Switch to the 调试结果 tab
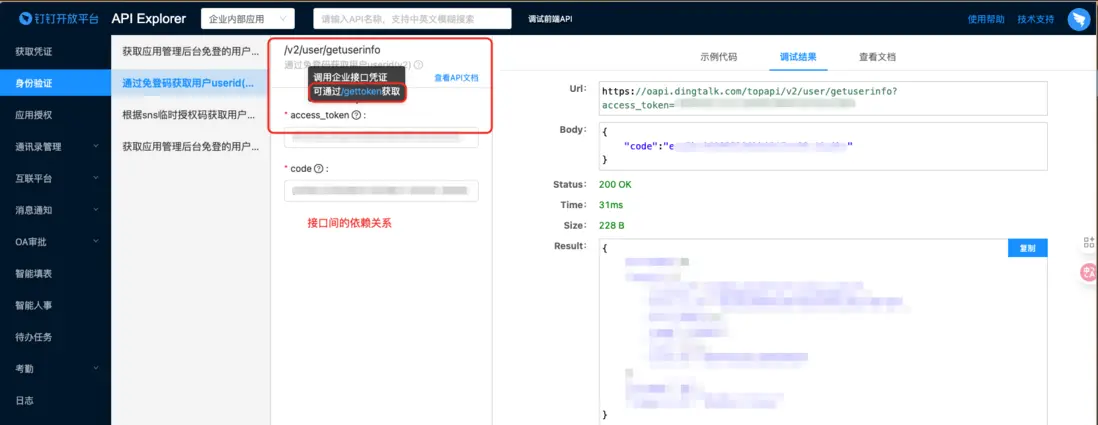Screen dimensions: 1098x425 [x=798, y=57]
